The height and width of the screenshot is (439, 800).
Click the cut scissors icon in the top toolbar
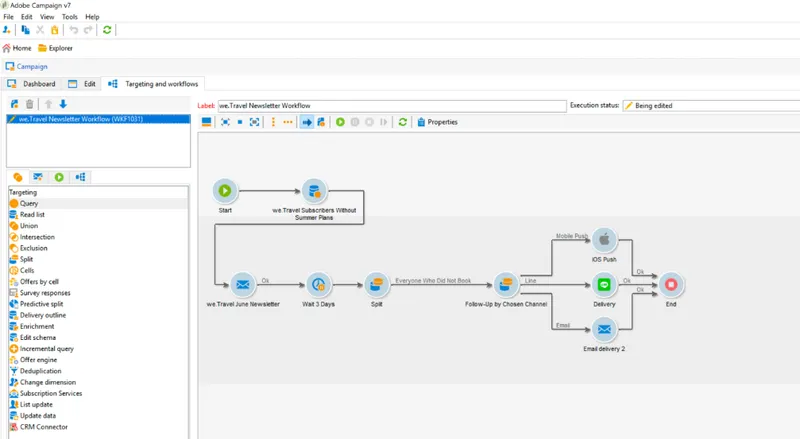40,30
